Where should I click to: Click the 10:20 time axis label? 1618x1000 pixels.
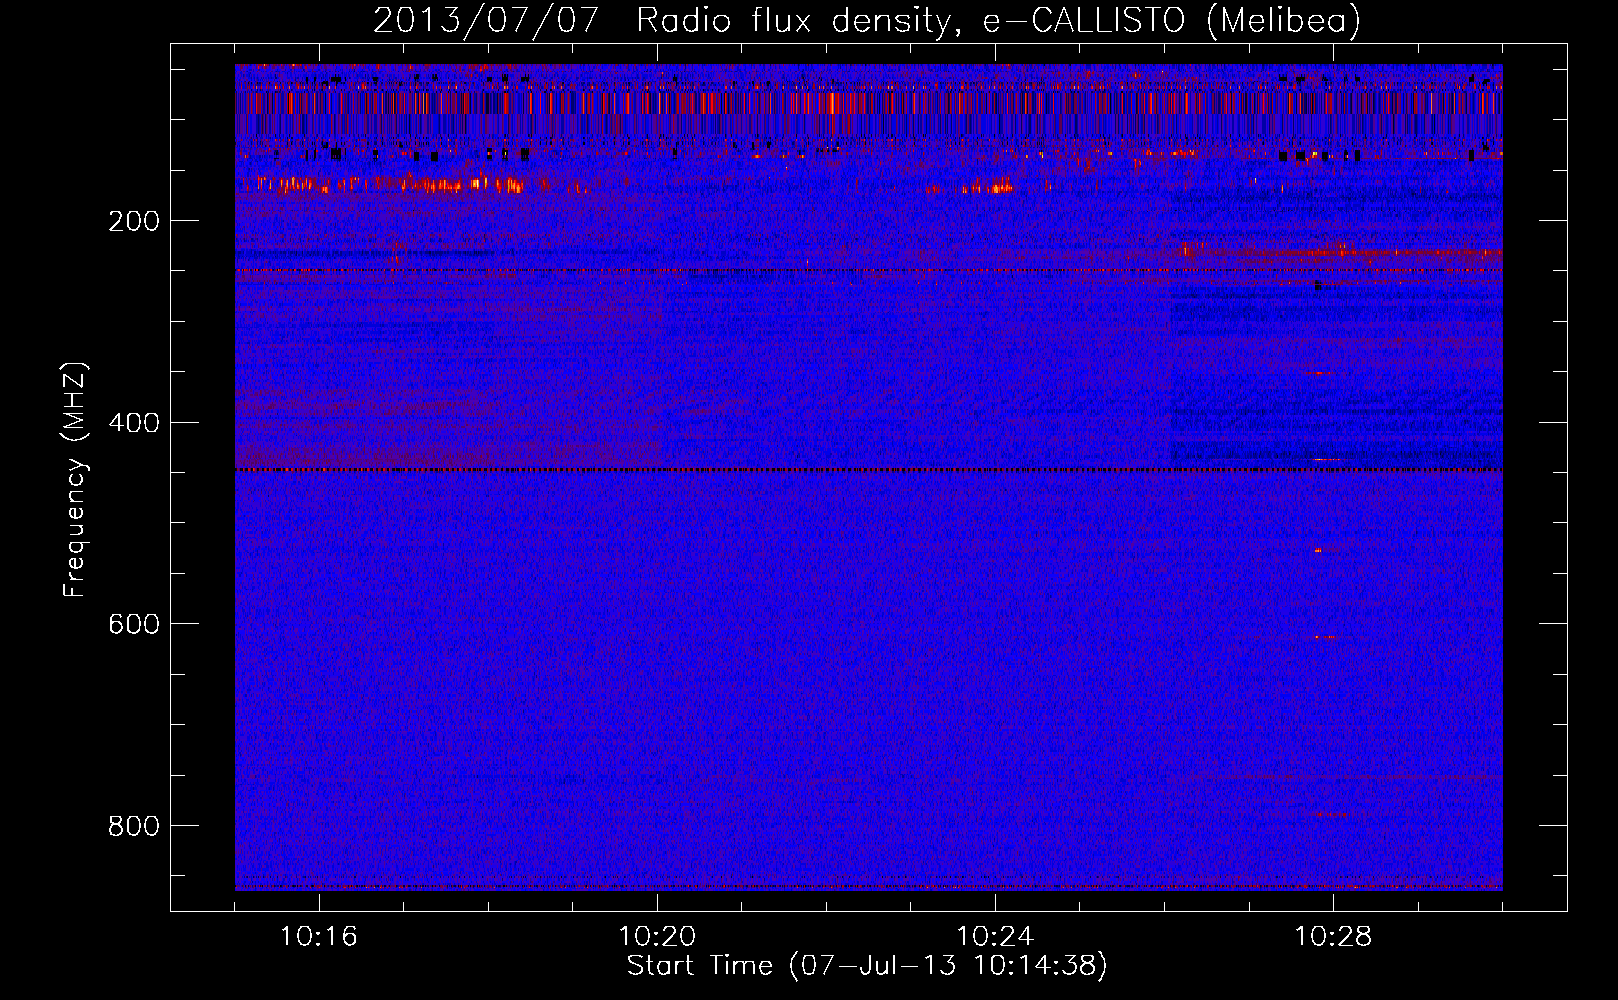[657, 937]
